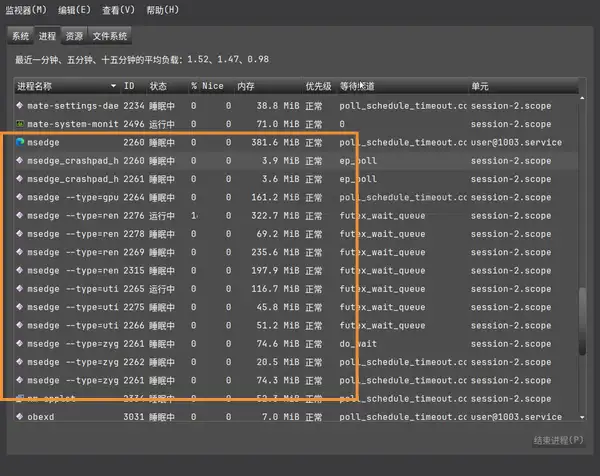Sort processes by the 进程名称 column header

pos(67,86)
